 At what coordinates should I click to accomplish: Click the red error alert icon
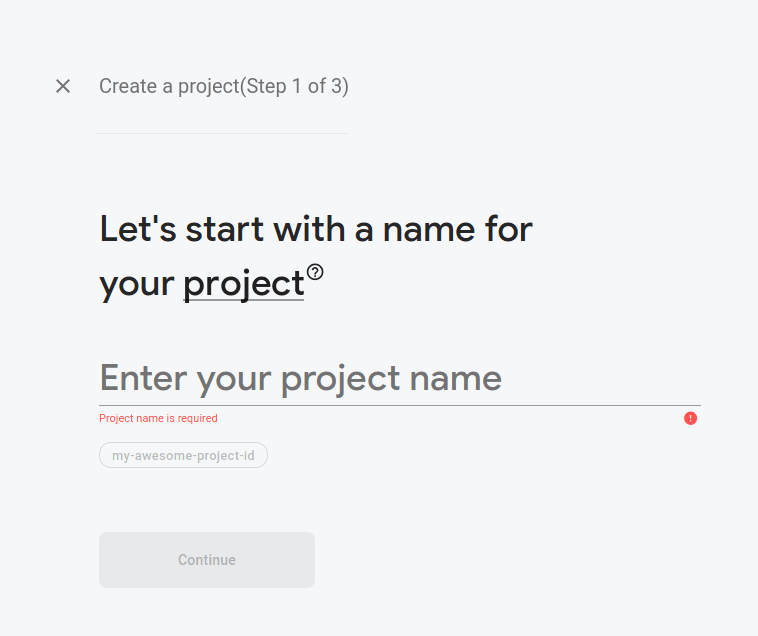[690, 418]
